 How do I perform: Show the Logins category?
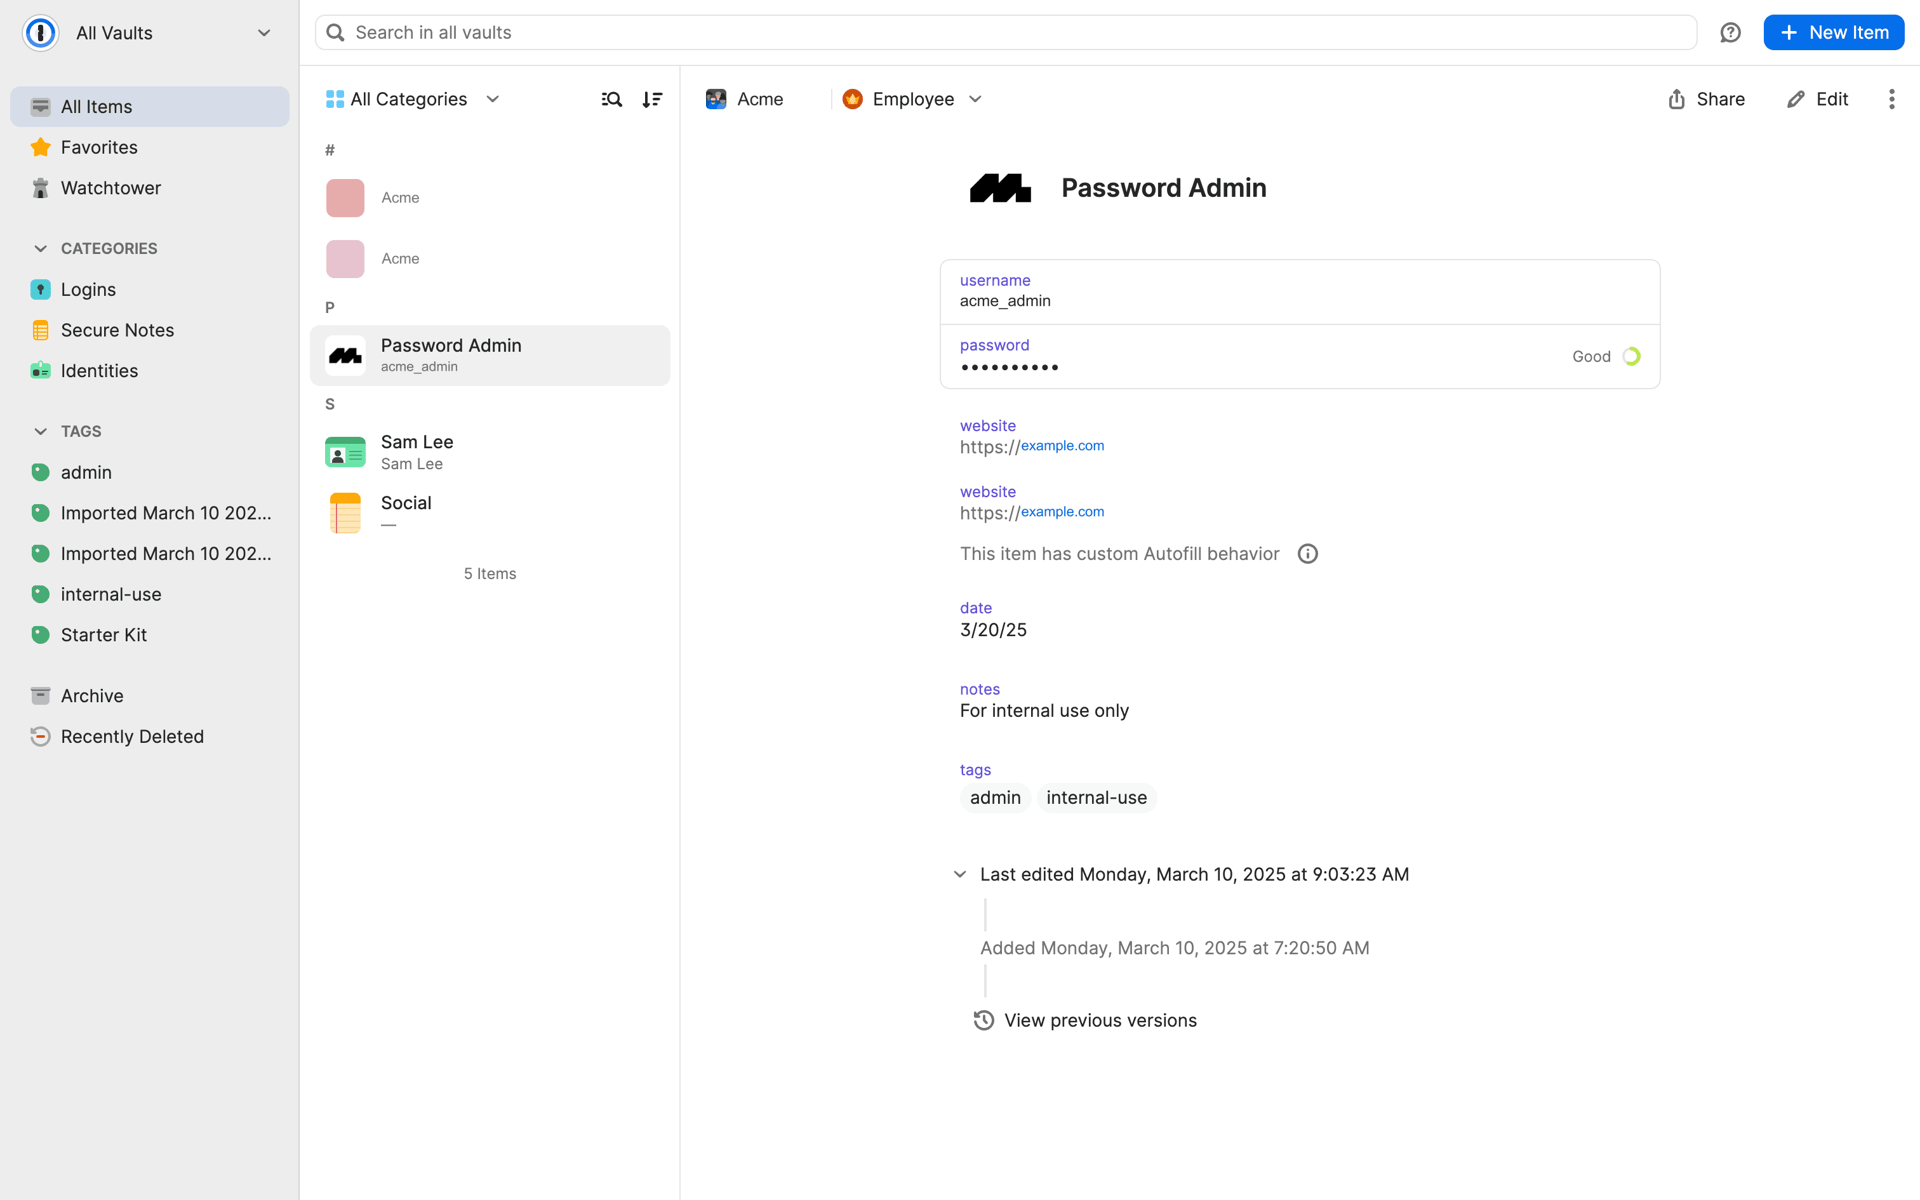(x=150, y=290)
